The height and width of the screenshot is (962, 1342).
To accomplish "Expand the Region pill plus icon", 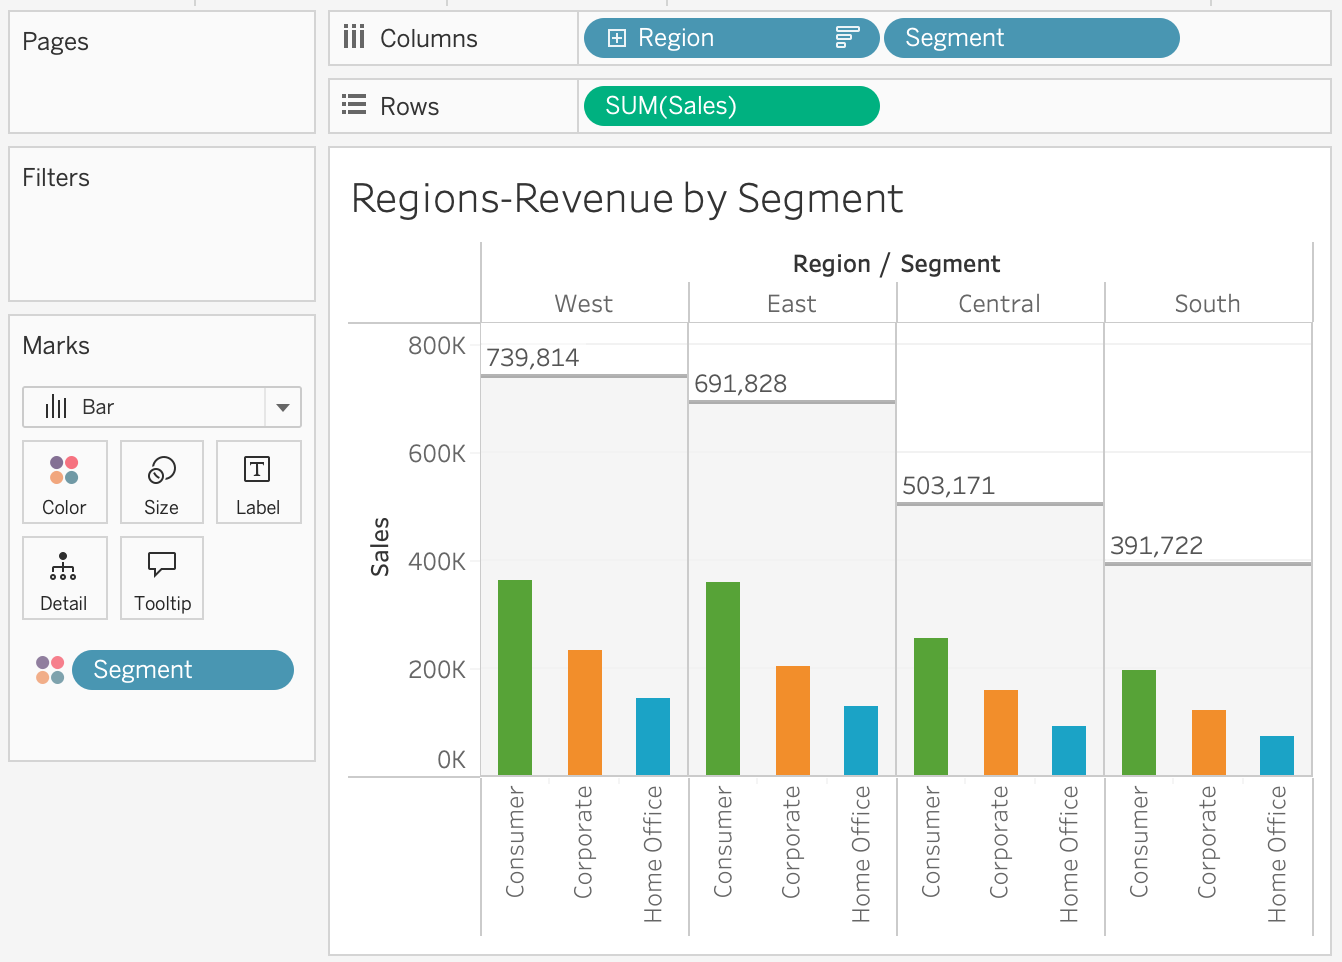I will 617,38.
